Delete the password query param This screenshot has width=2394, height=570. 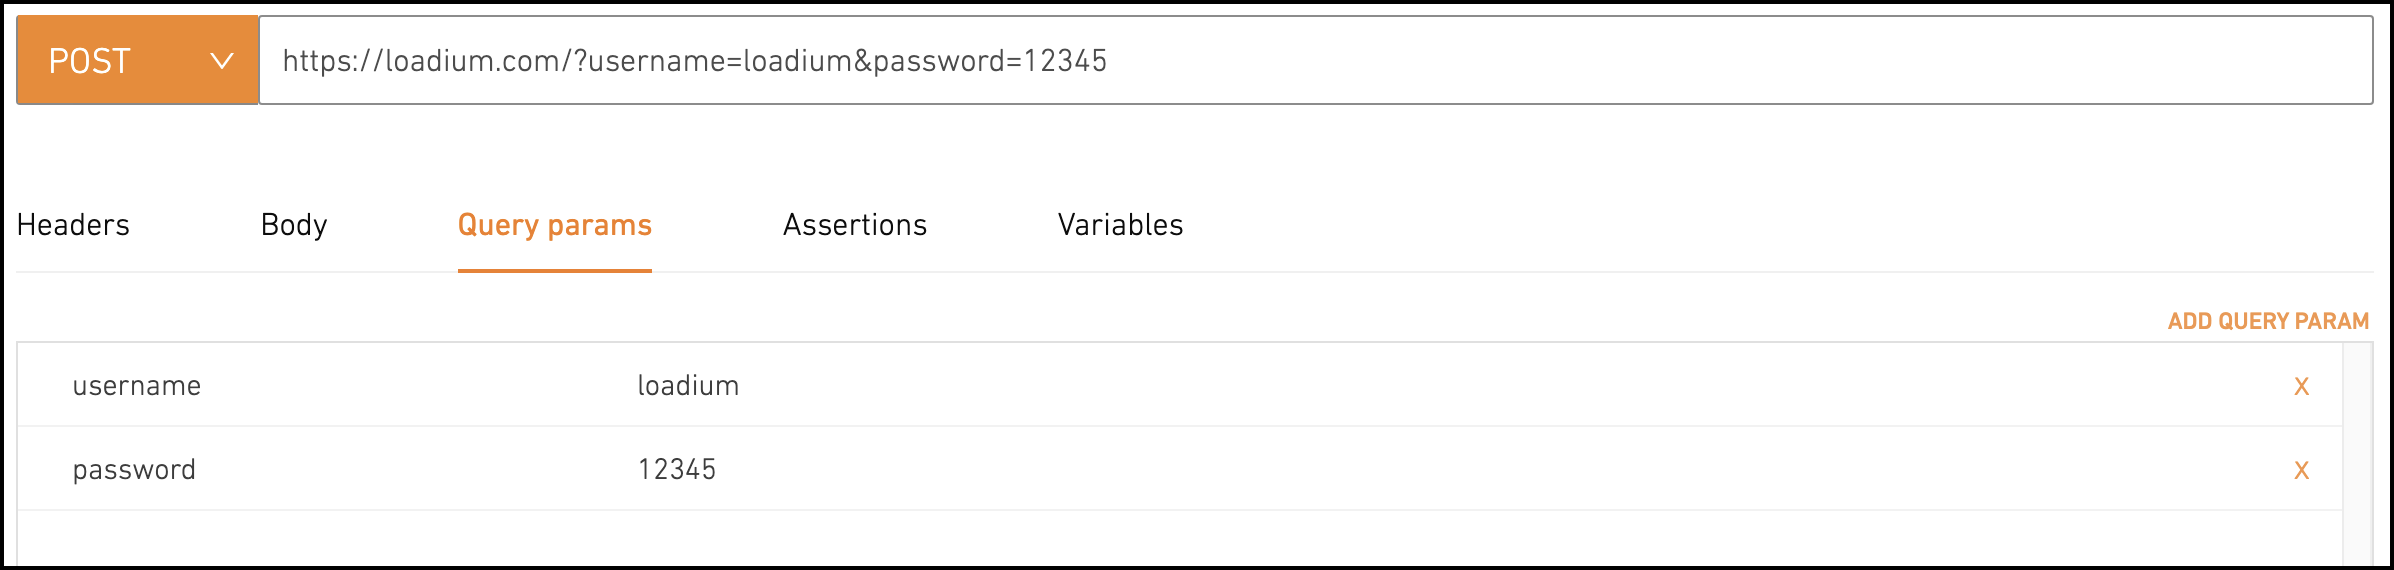coord(2301,470)
